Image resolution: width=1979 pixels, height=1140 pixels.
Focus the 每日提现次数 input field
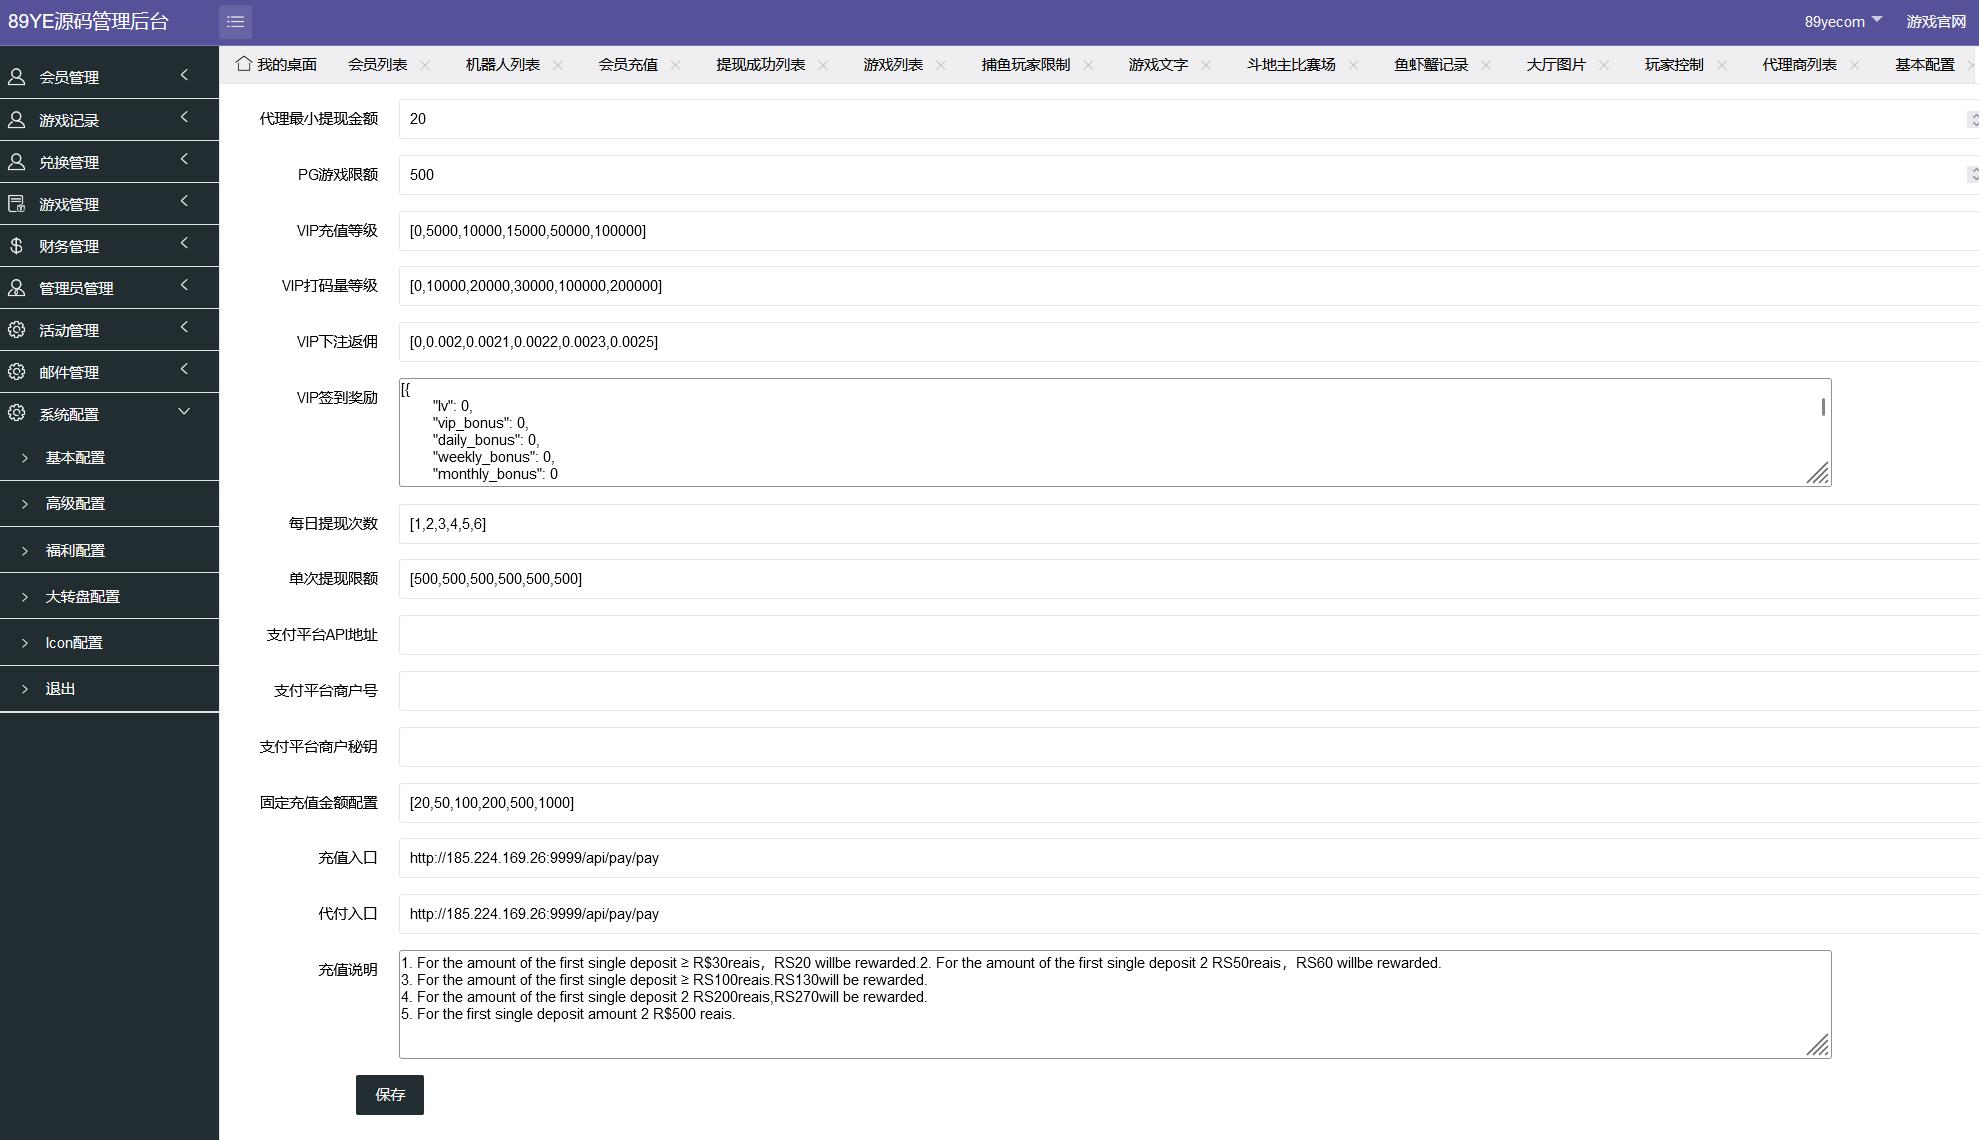click(1188, 524)
